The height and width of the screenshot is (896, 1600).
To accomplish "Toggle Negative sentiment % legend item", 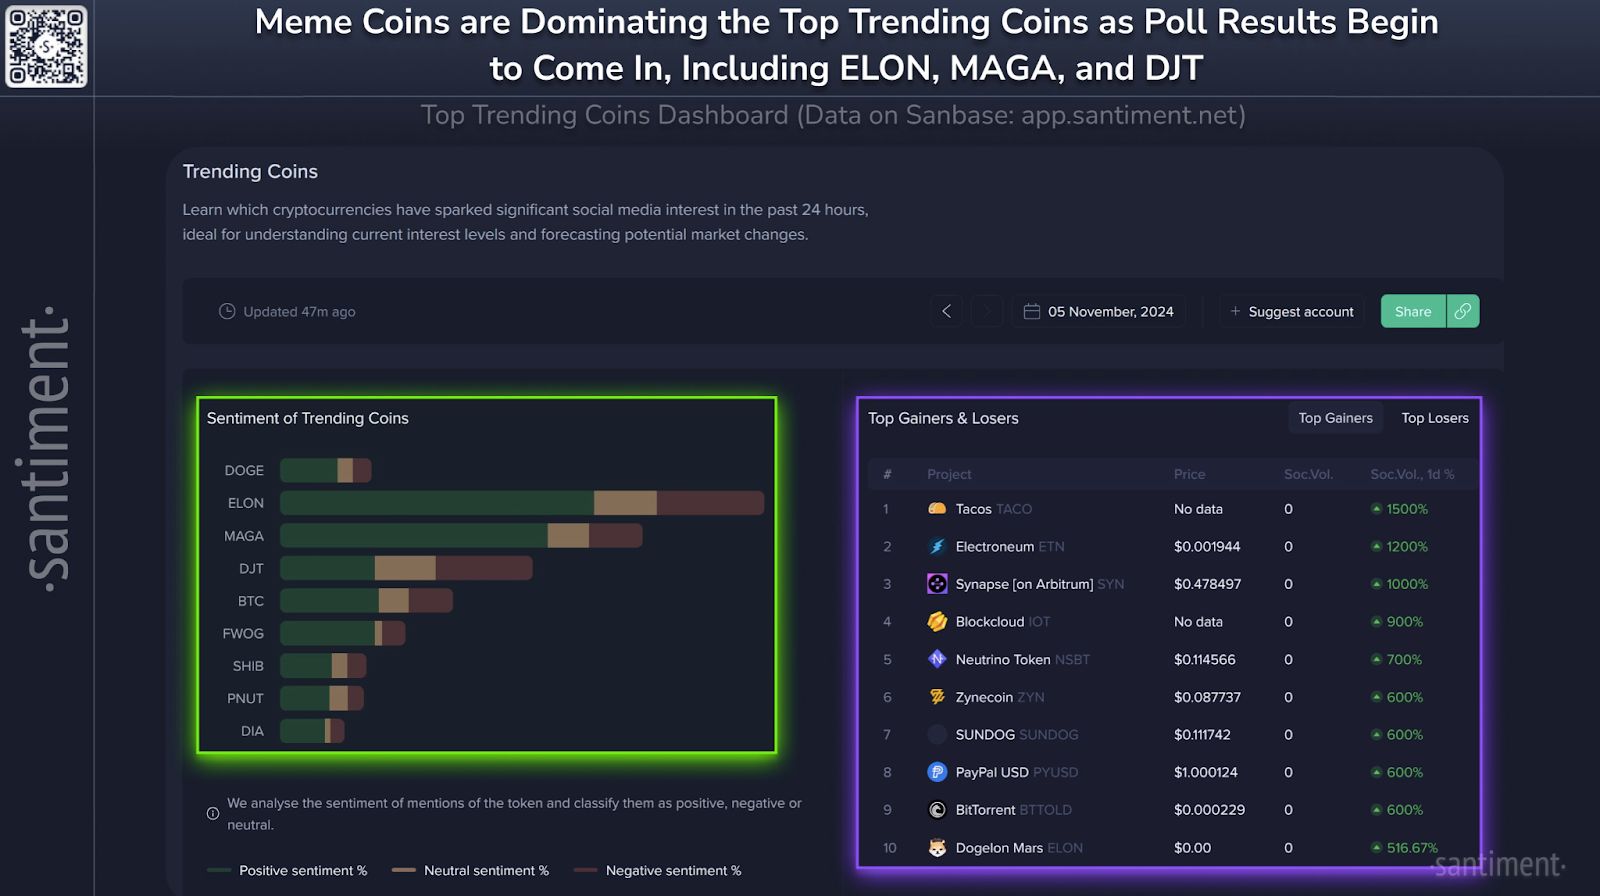I will pos(659,871).
